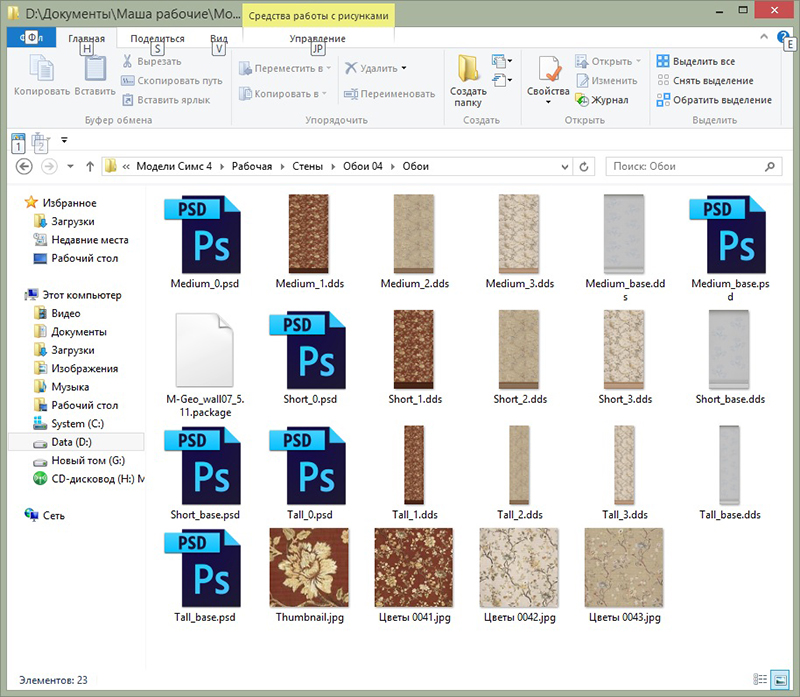Open the new item dropdown icon
Image resolution: width=800 pixels, height=697 pixels.
[x=502, y=61]
